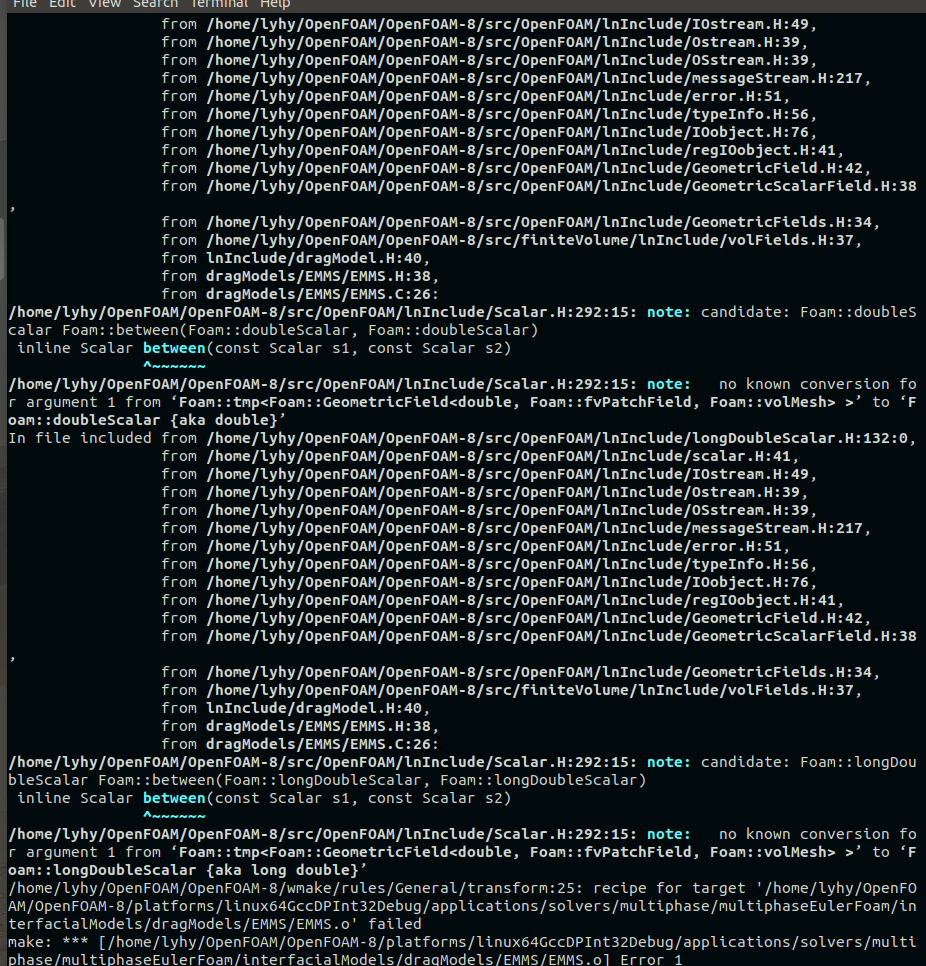Open the Help menu

(x=275, y=4)
